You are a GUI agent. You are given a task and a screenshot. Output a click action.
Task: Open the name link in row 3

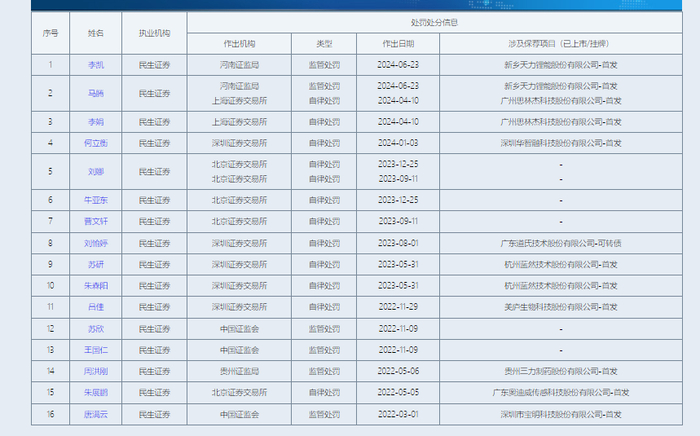(x=96, y=122)
